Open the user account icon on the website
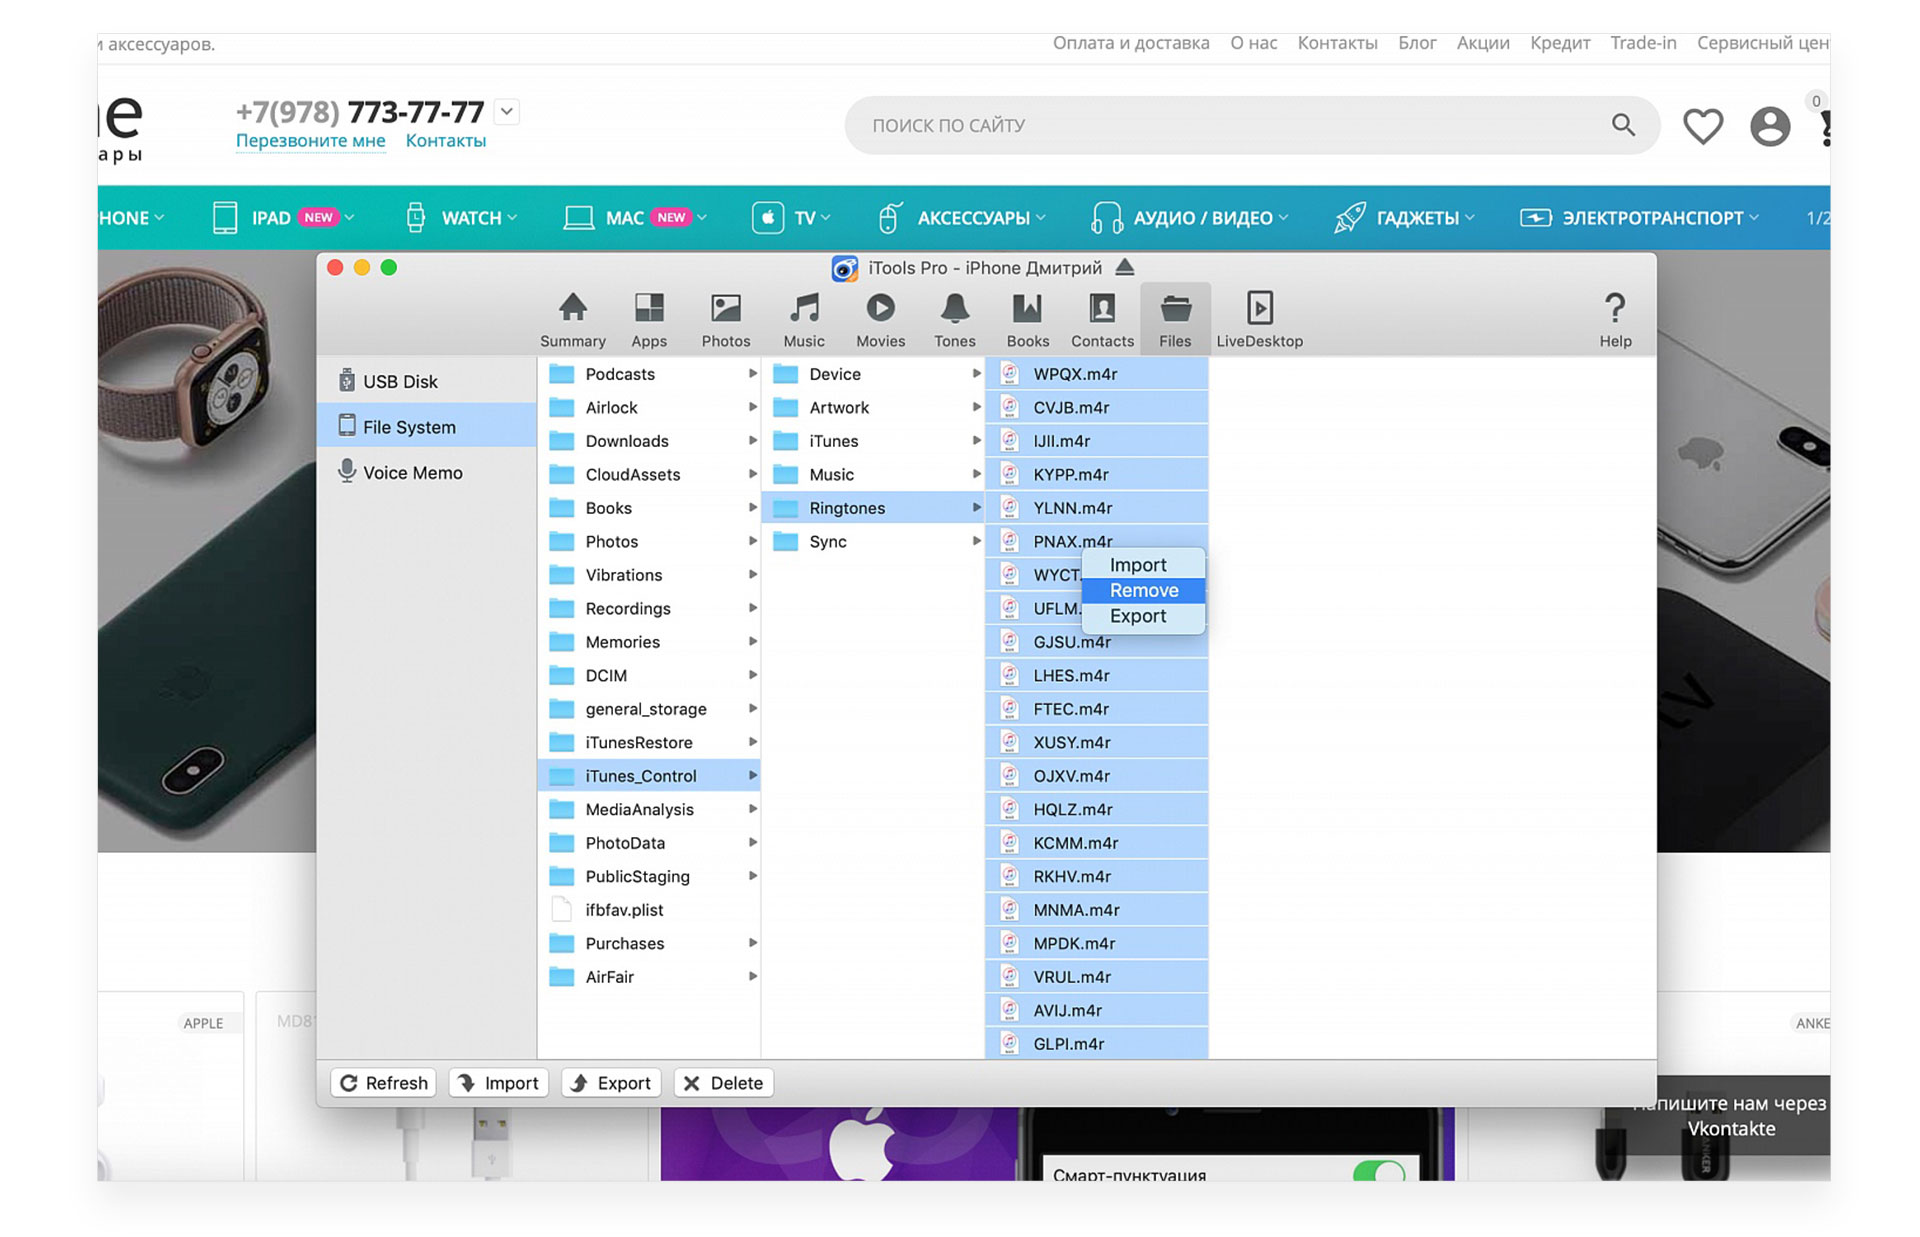Viewport: 1920px width, 1237px height. point(1769,126)
